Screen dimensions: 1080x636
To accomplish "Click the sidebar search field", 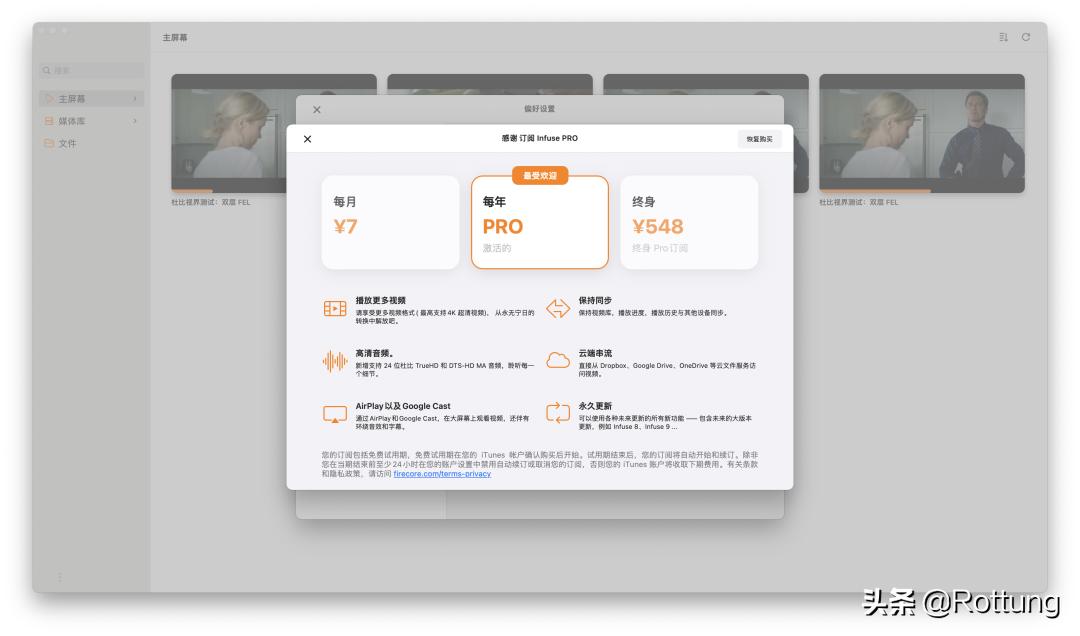I will [x=91, y=71].
